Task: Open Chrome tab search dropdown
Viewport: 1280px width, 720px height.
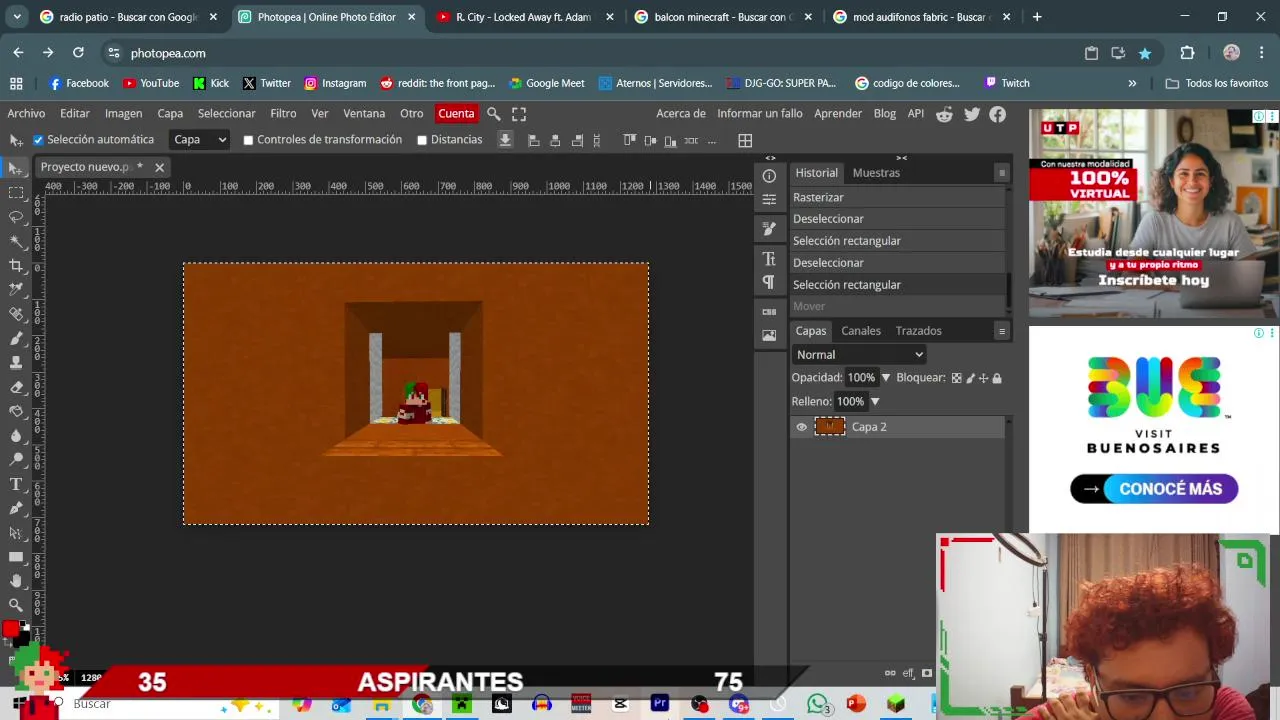Action: coord(17,17)
